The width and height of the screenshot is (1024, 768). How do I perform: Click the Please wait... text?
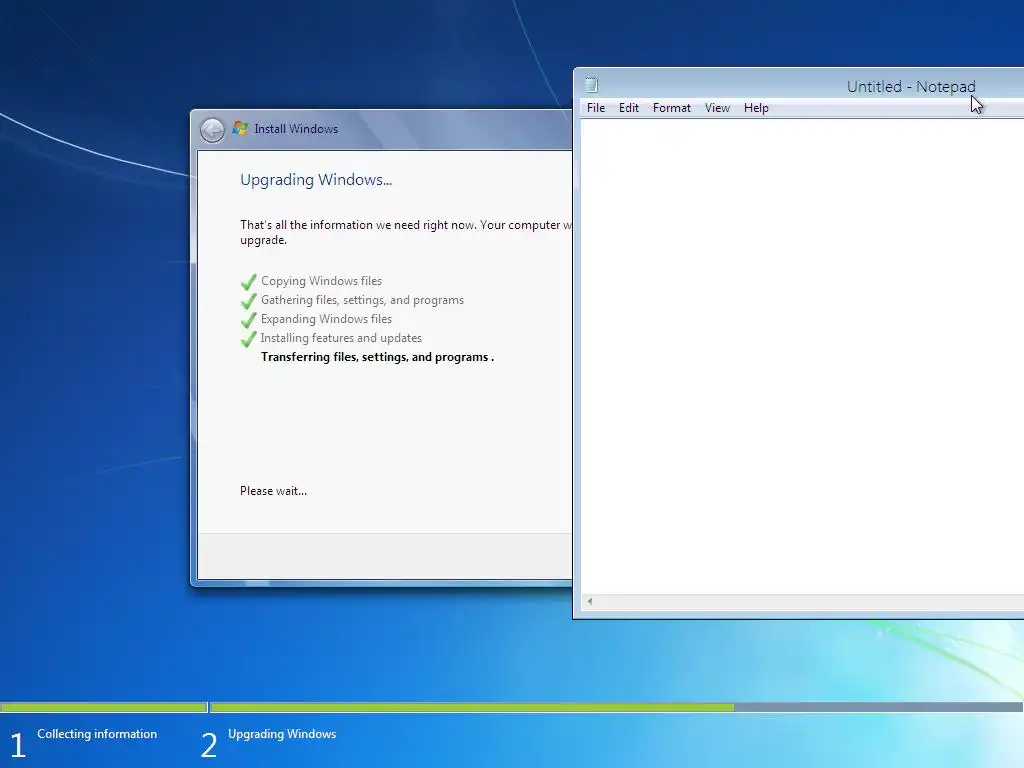click(x=273, y=490)
